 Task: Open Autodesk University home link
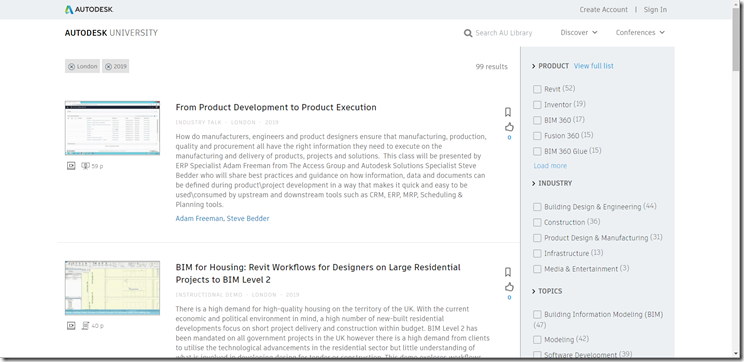click(111, 33)
